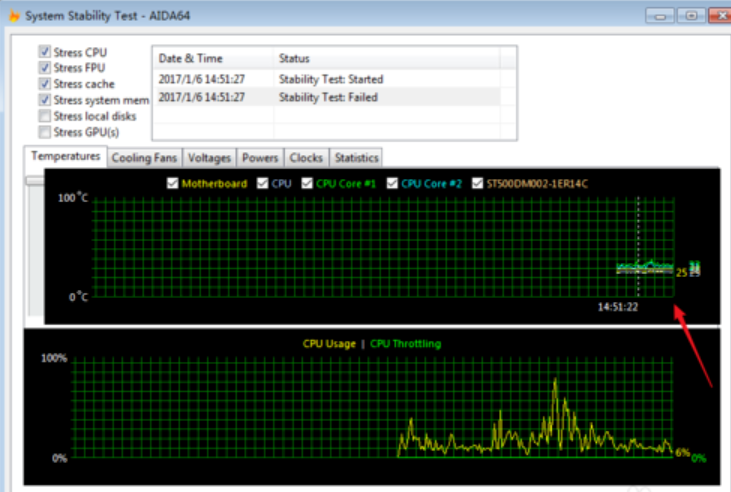The image size is (731, 492).
Task: Enable Stress local disks
Action: [x=44, y=116]
